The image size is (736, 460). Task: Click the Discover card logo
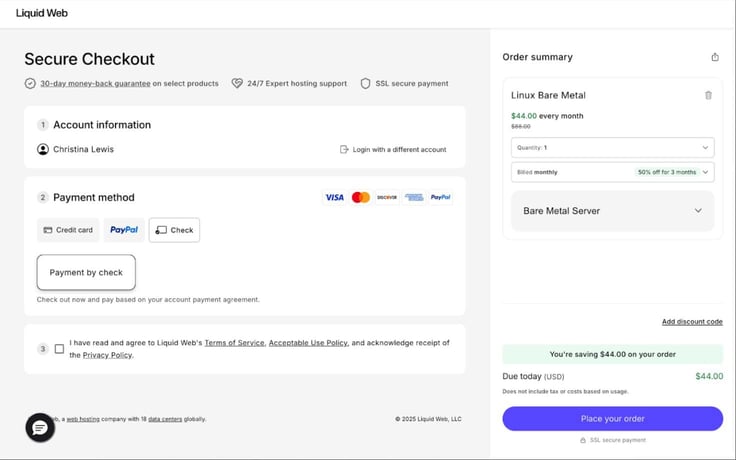click(387, 198)
